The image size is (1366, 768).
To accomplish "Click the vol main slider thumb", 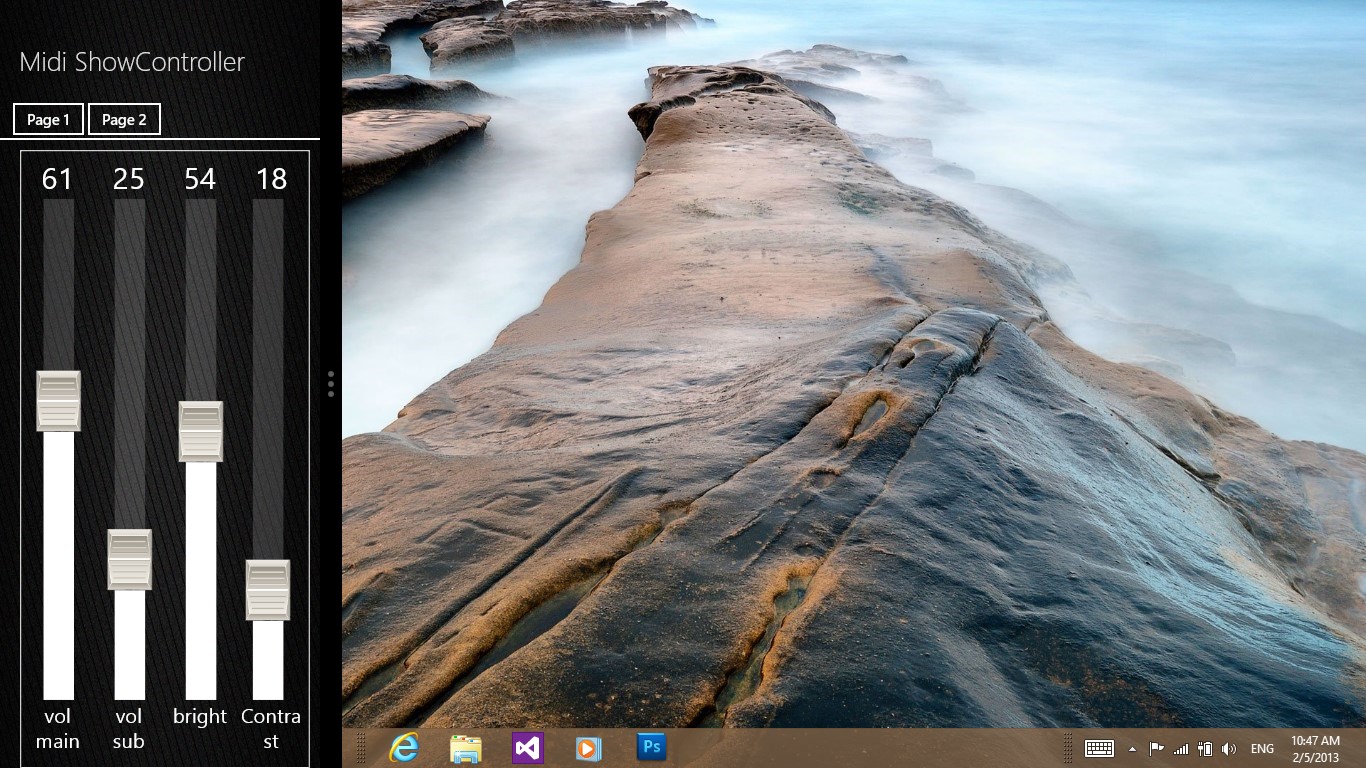I will point(58,401).
